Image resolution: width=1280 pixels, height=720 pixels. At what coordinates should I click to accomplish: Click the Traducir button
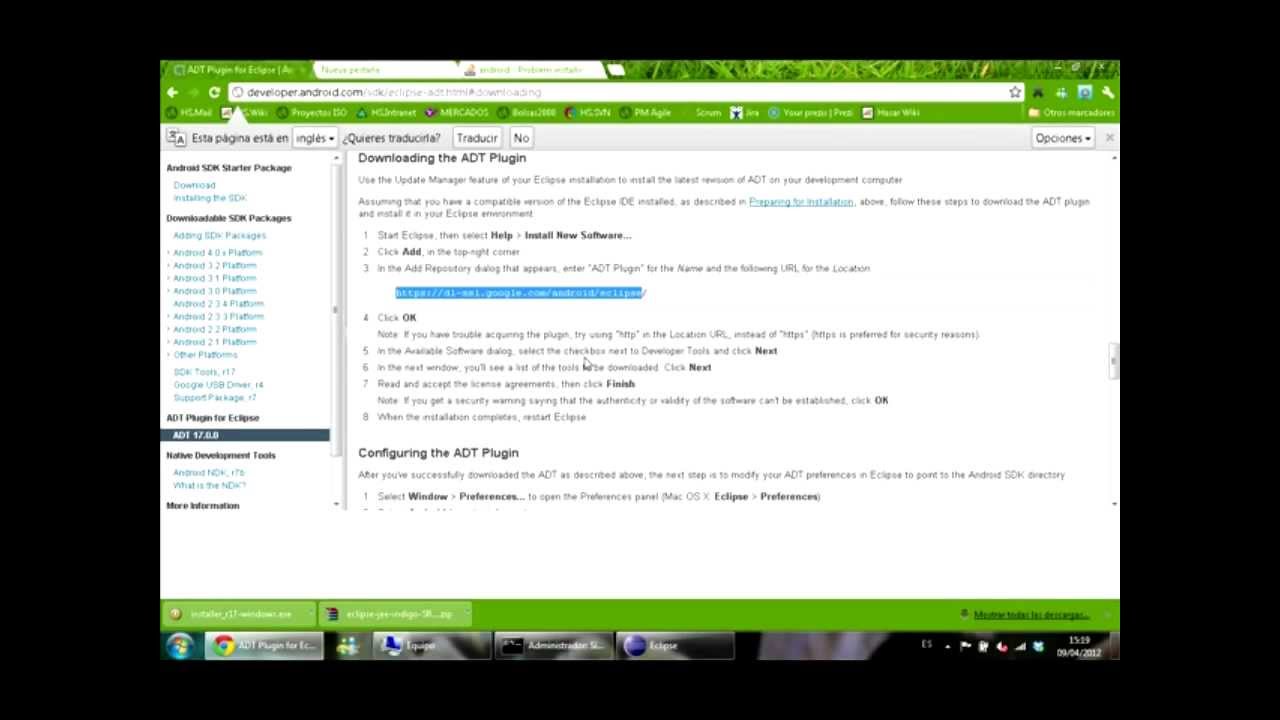[x=477, y=138]
